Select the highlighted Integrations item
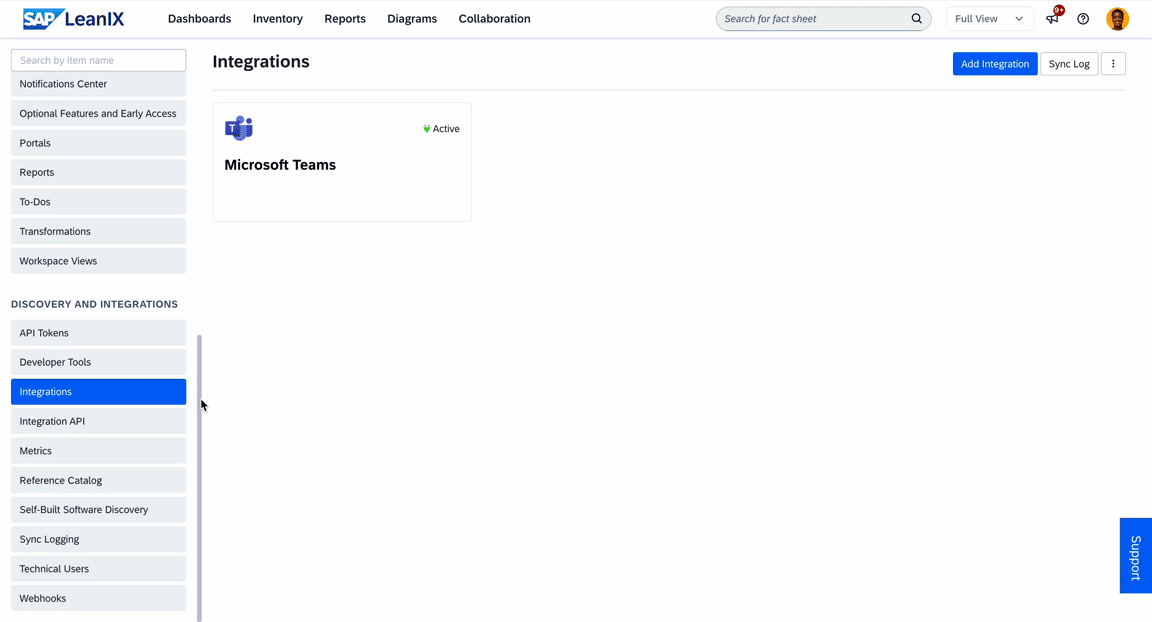This screenshot has height=622, width=1152. 98,391
